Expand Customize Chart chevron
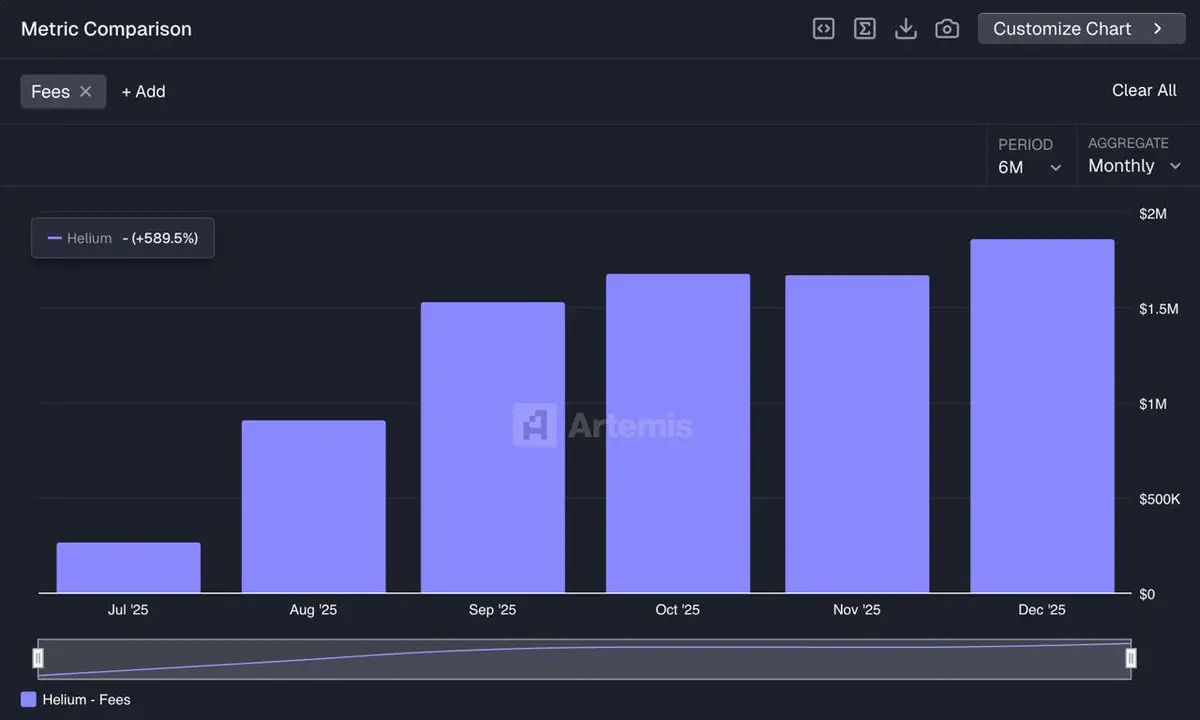Screen dimensions: 1200x720 coord(1158,29)
